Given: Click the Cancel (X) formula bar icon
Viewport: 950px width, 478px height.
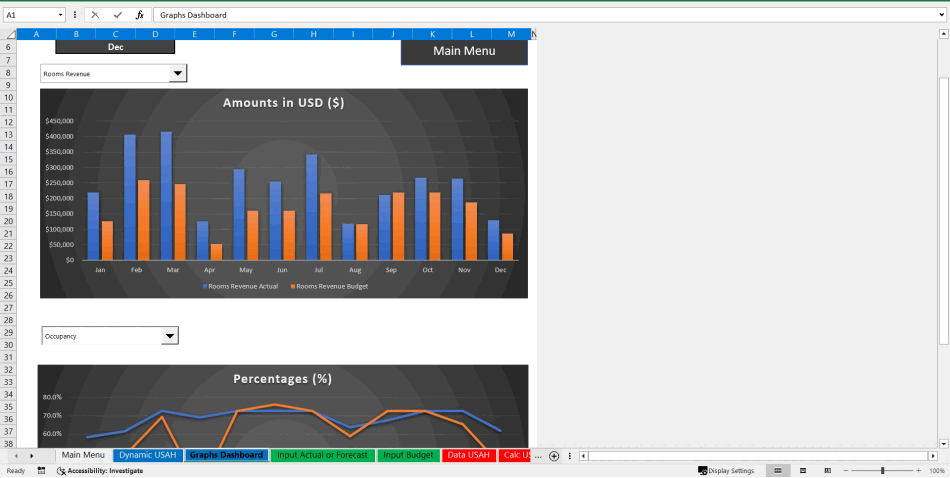Looking at the screenshot, I should pos(95,15).
